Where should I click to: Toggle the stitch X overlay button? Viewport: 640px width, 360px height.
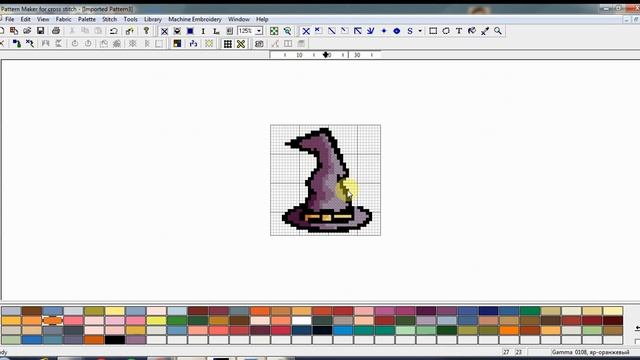[x=241, y=44]
